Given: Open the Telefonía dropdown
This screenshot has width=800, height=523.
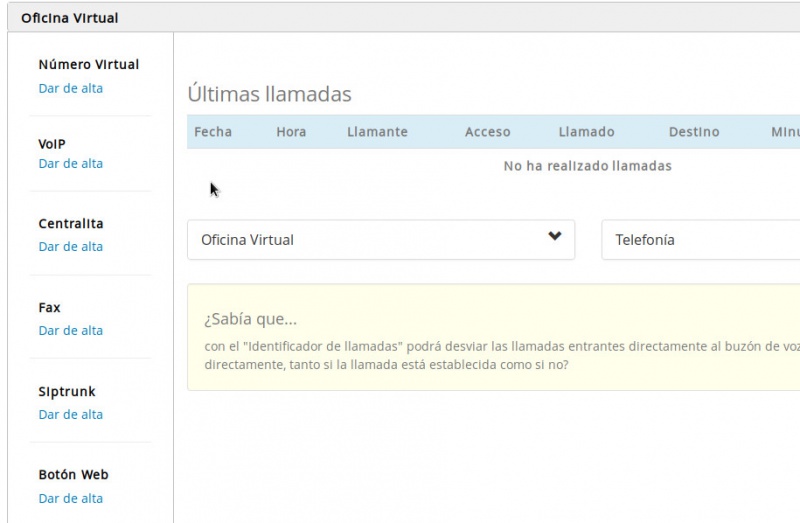Looking at the screenshot, I should click(700, 240).
